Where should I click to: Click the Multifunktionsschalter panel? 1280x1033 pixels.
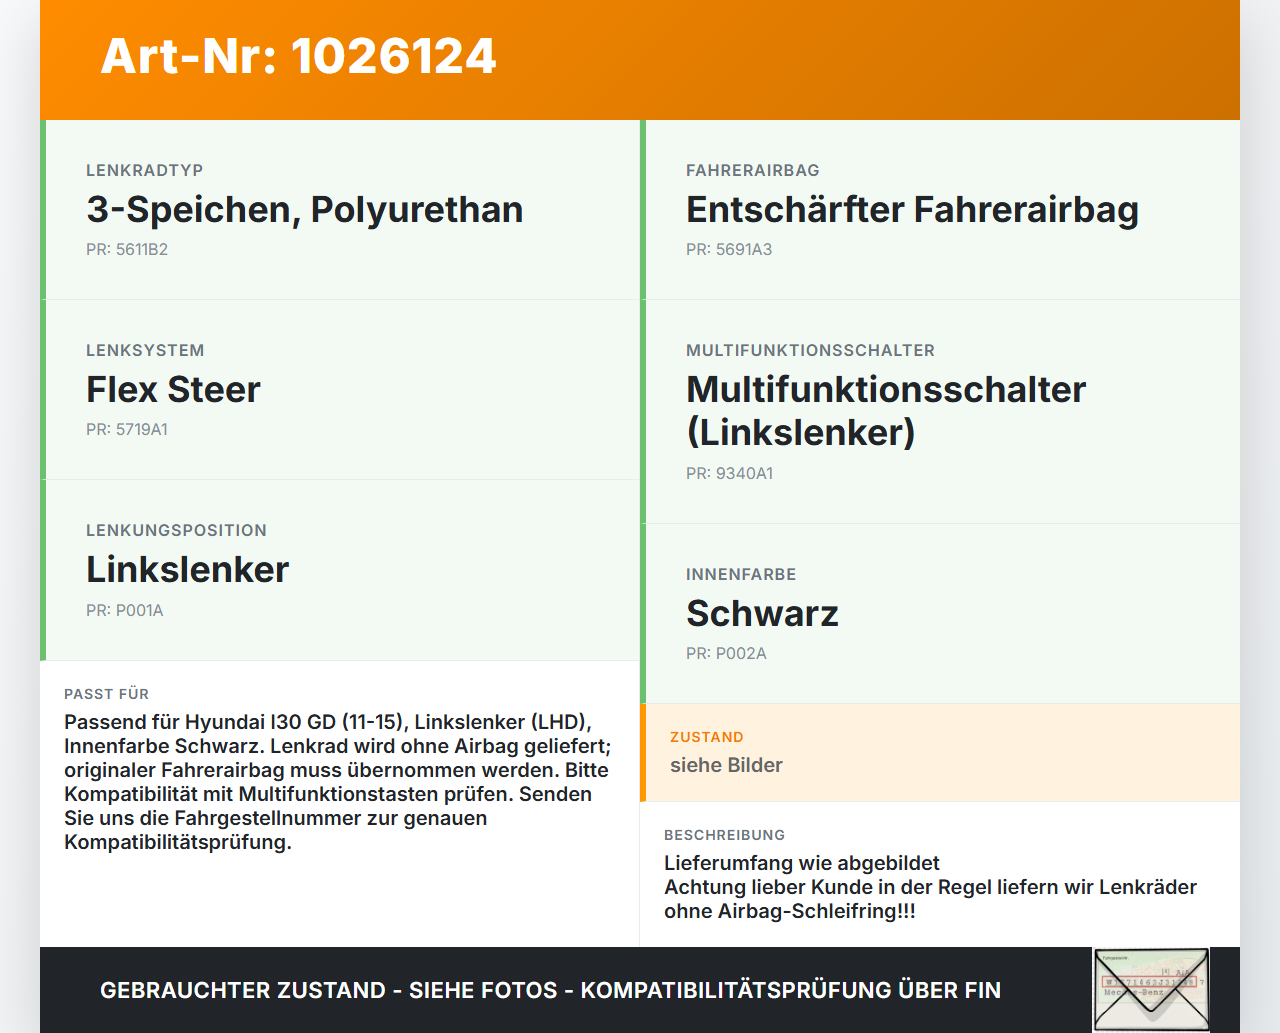940,410
